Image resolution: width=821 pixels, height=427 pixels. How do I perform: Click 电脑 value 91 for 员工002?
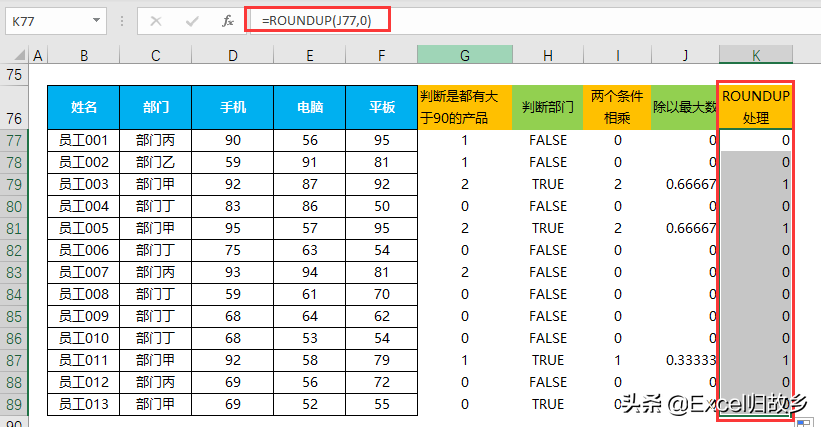tap(309, 162)
